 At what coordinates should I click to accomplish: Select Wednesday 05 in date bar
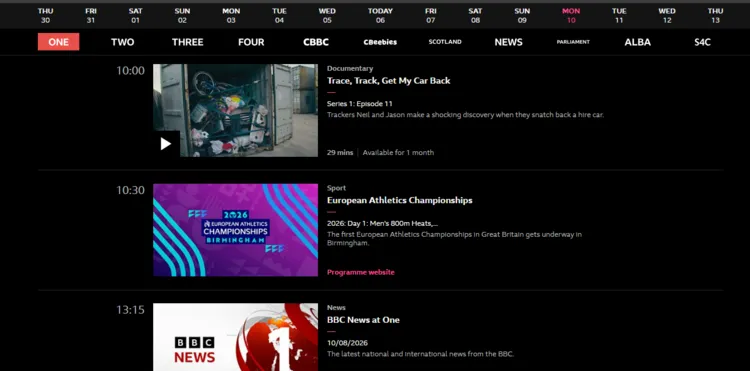click(x=327, y=15)
